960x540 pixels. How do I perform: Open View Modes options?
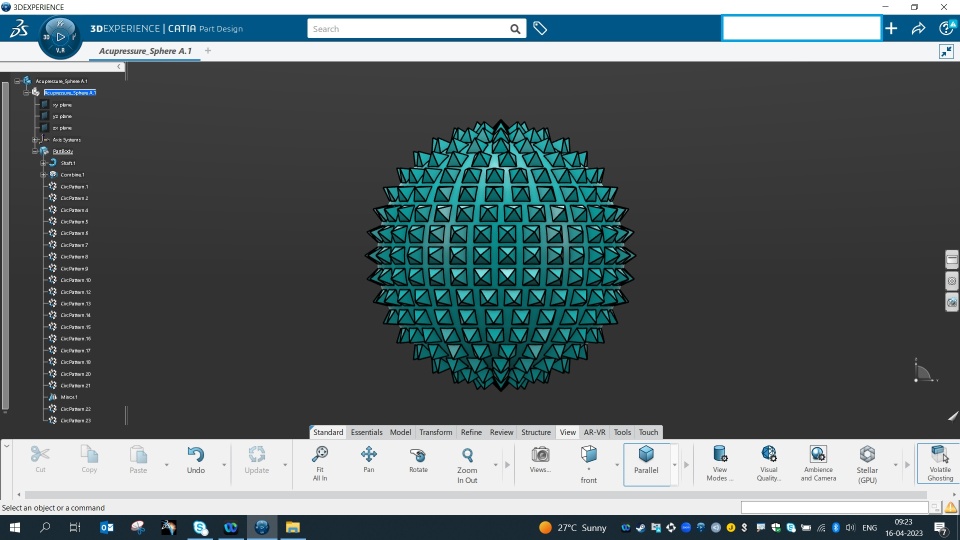pos(719,463)
